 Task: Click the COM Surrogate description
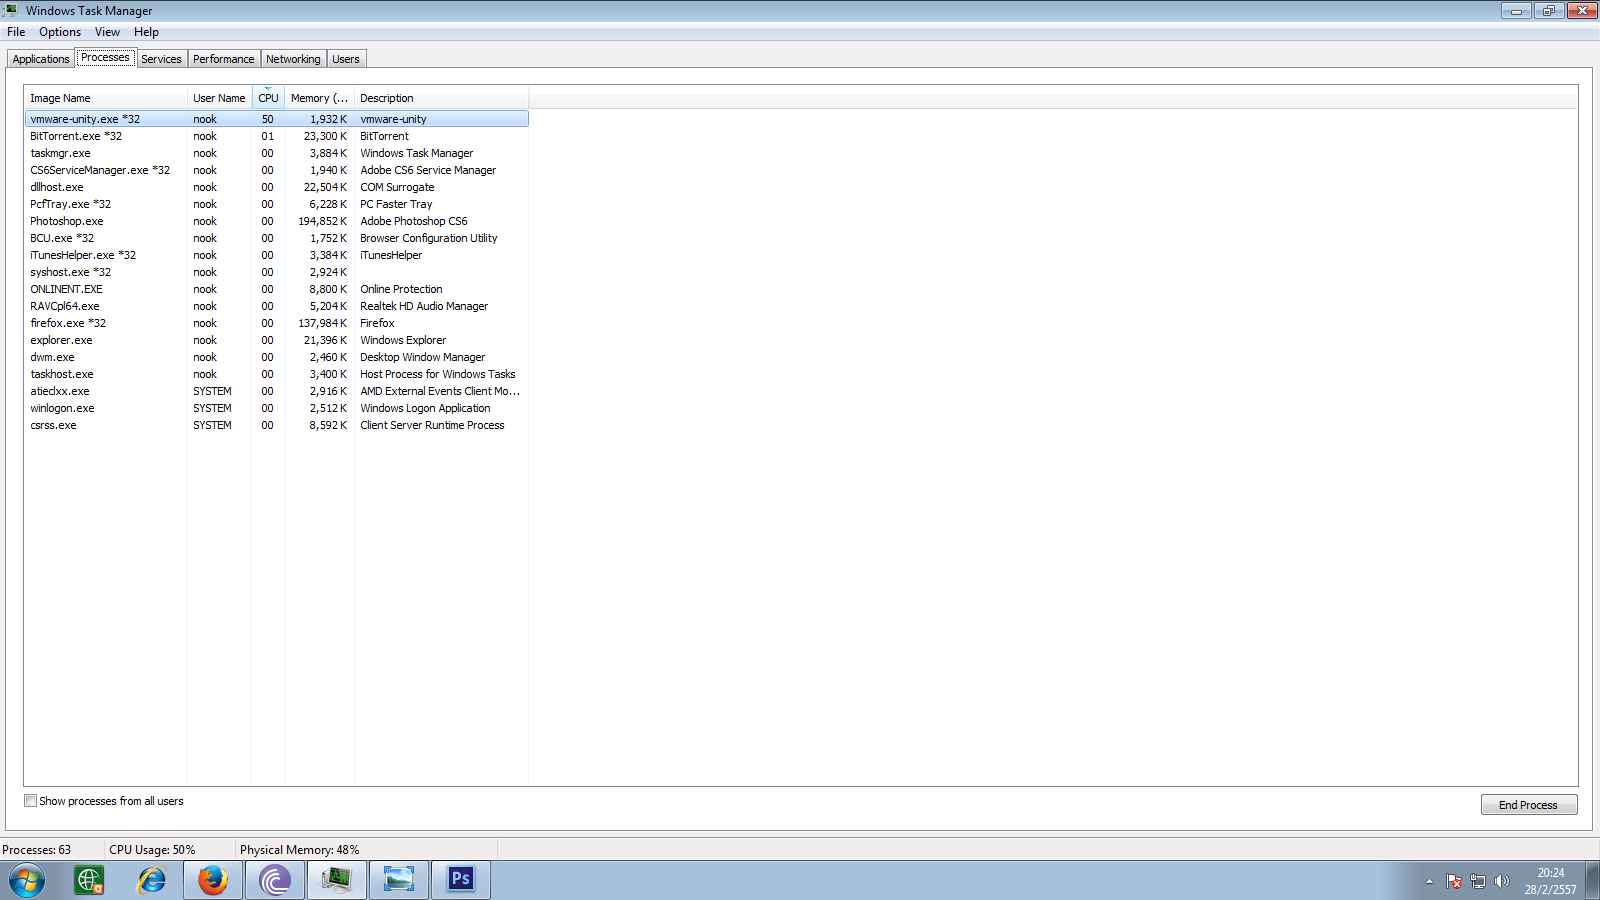click(397, 187)
